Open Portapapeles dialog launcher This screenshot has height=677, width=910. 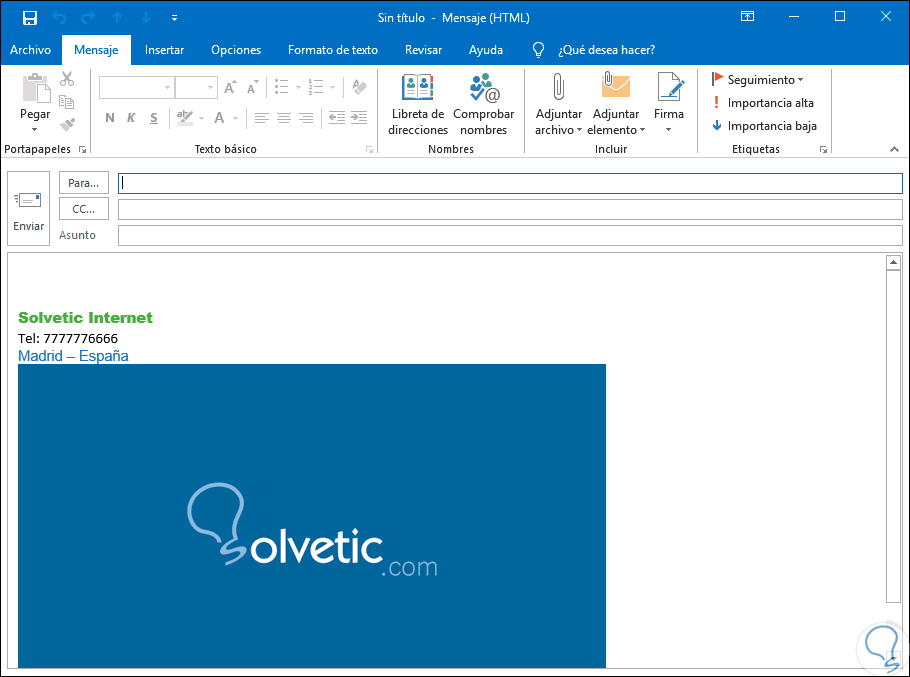(82, 150)
